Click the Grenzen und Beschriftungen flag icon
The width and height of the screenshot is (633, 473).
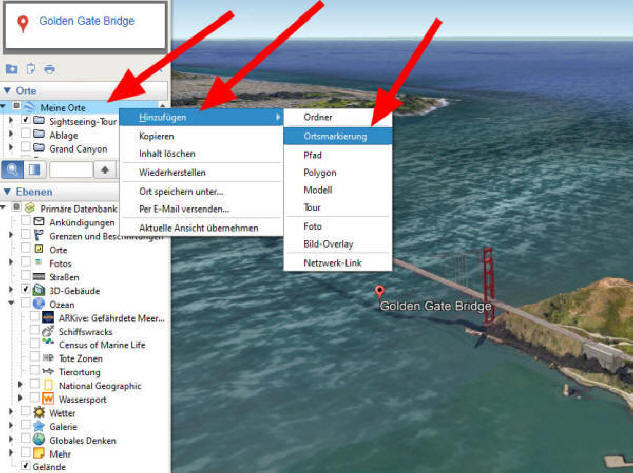click(39, 235)
